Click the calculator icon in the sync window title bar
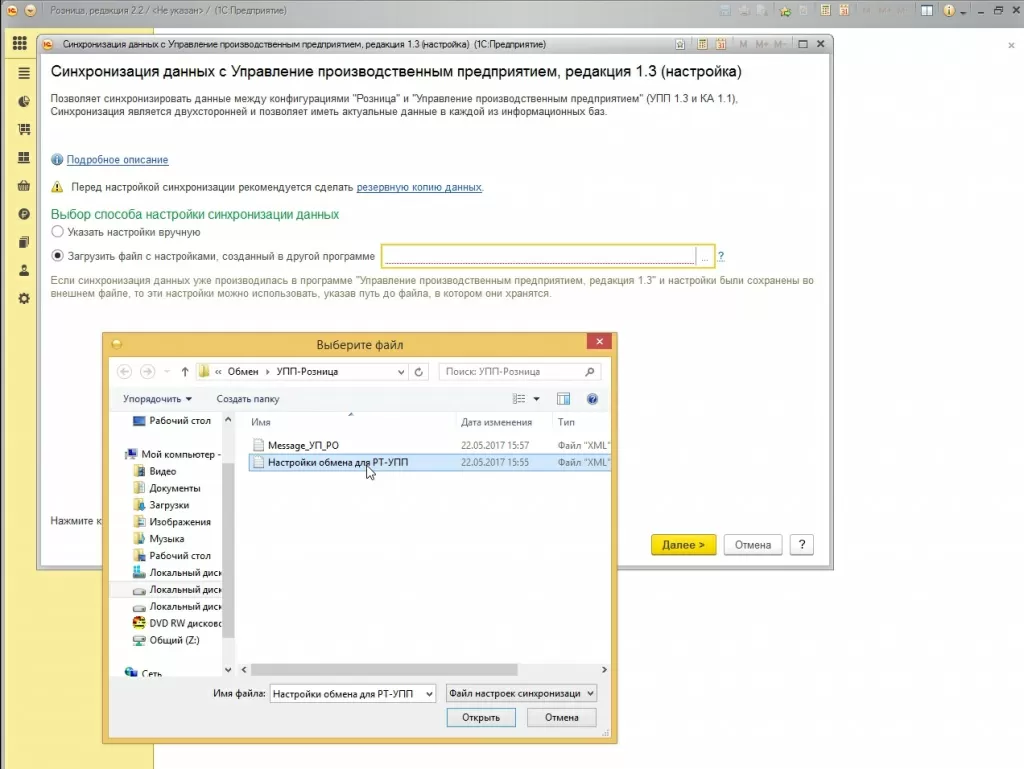Image resolution: width=1024 pixels, height=769 pixels. click(x=702, y=44)
